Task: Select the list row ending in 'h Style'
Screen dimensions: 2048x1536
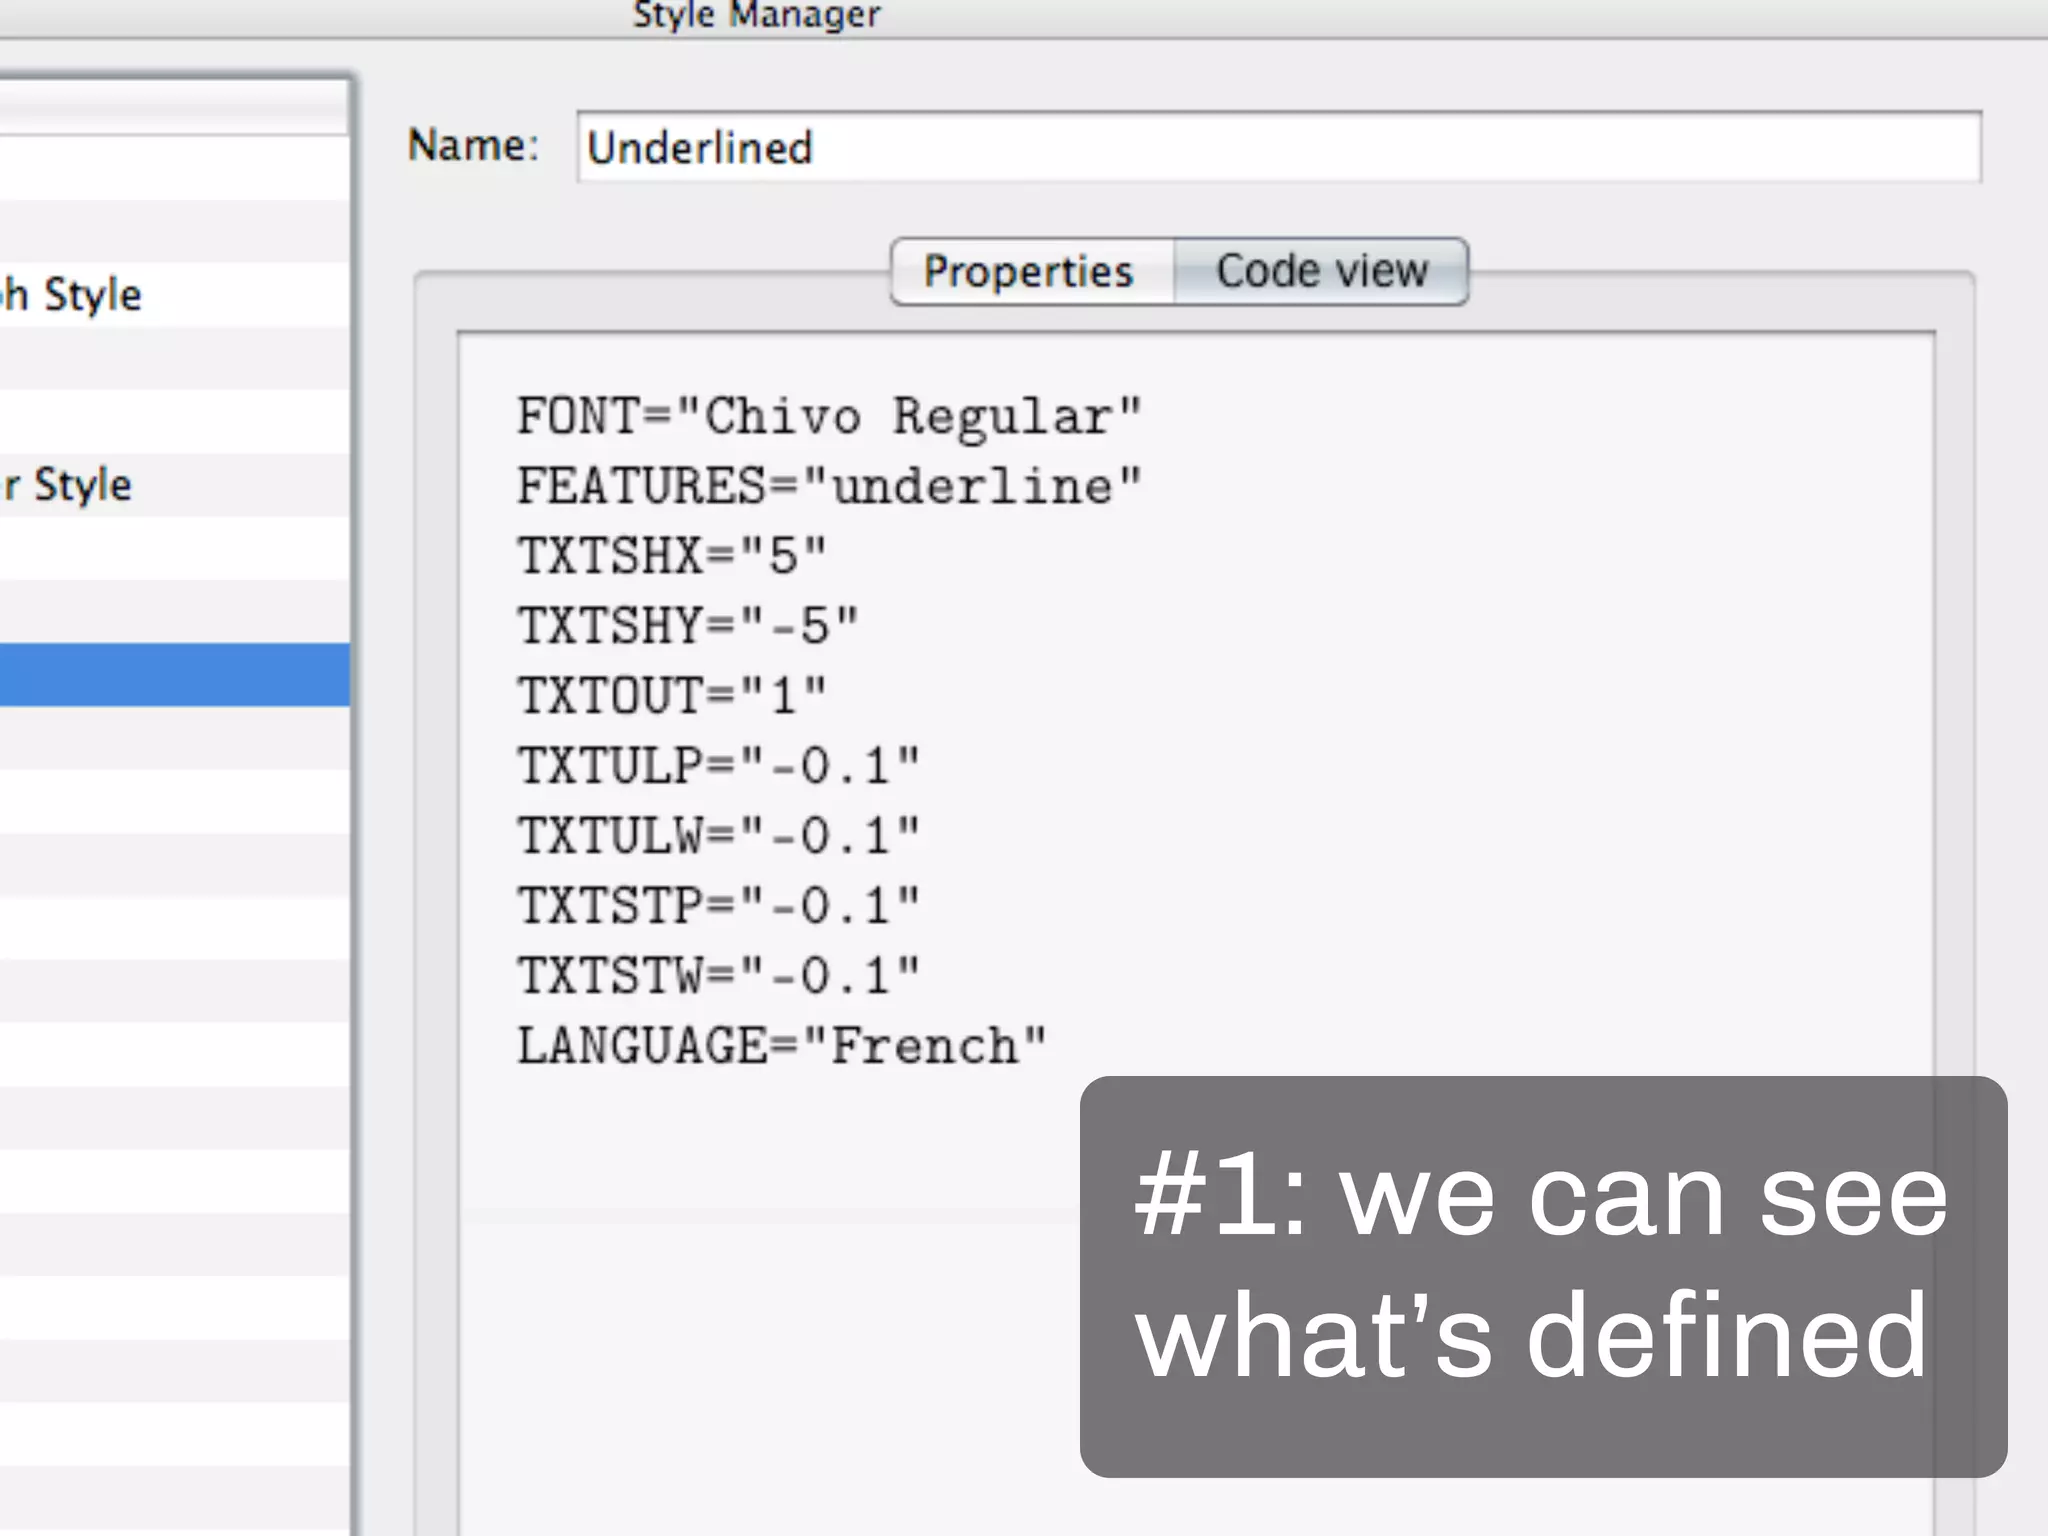Action: [175, 295]
